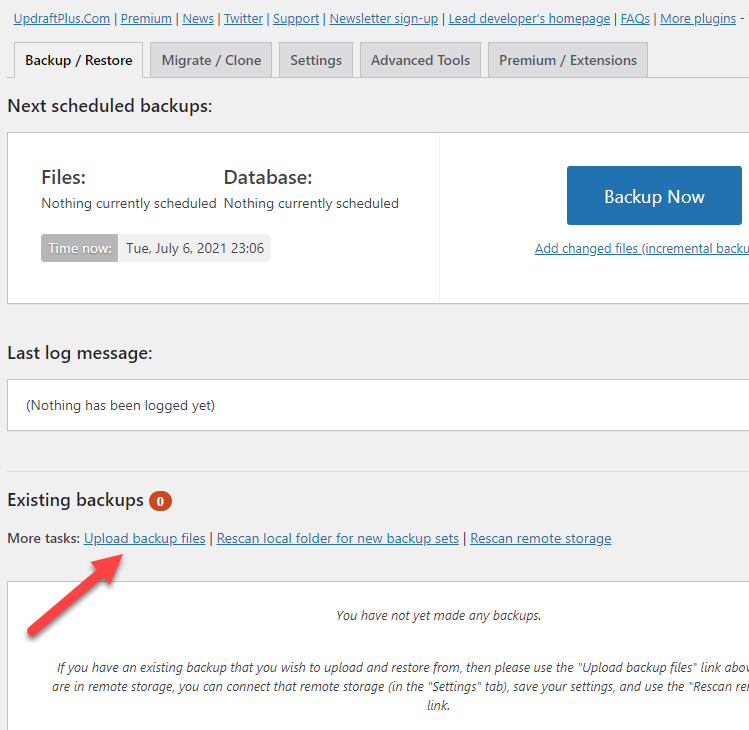This screenshot has height=730, width=749.
Task: Open the UpdraftPlus.Com link
Action: [60, 18]
